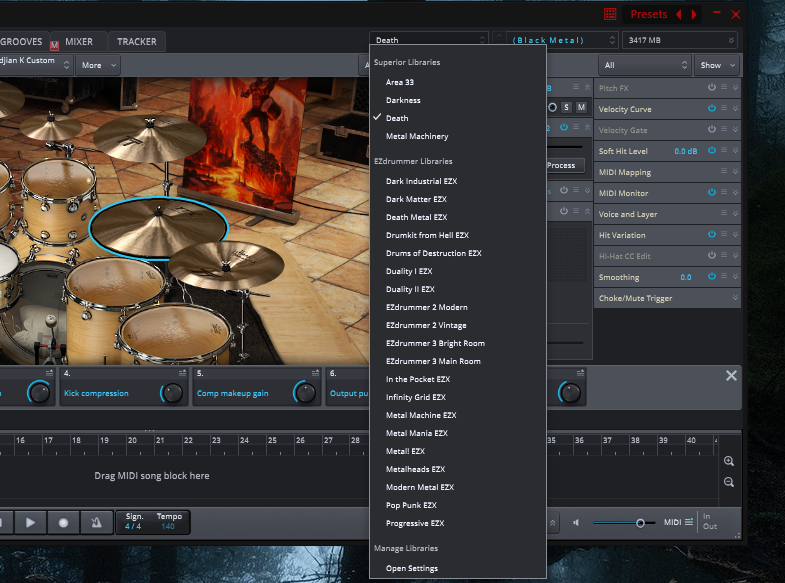Adjust the Comp makeup gain knob
Screen dimensions: 785x583
305,393
